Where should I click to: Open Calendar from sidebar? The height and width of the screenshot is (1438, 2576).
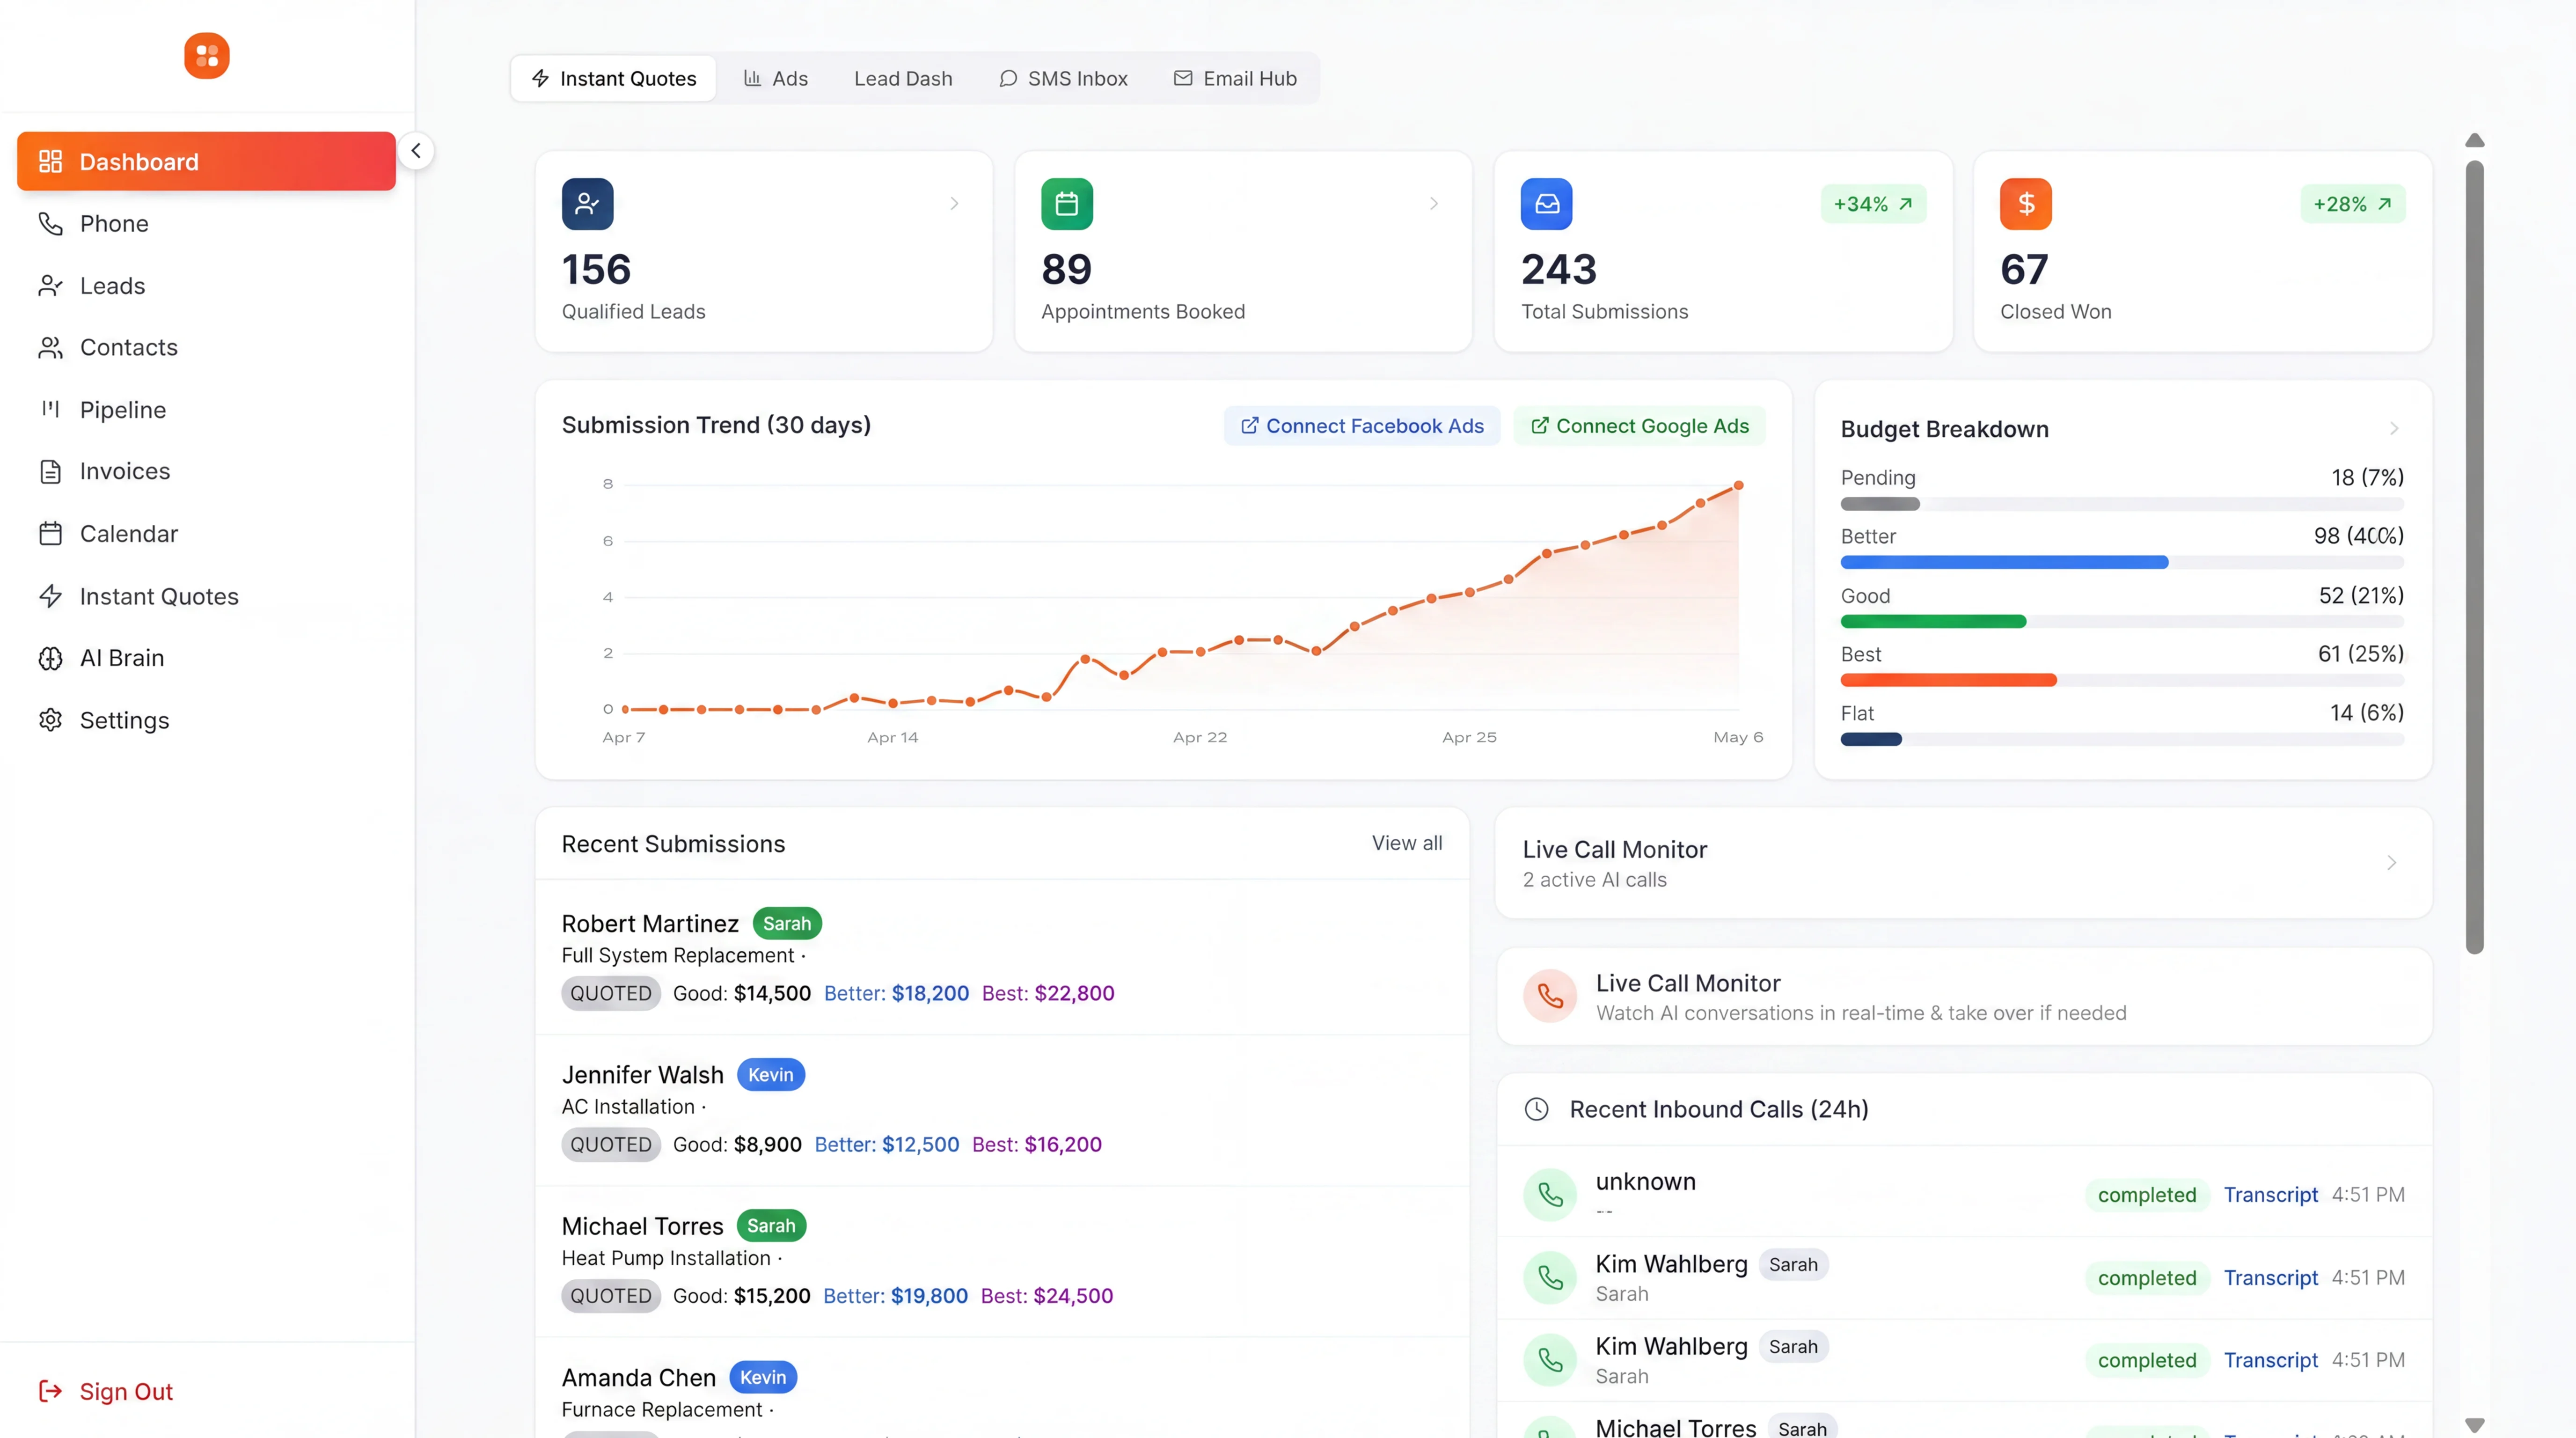tap(206, 533)
